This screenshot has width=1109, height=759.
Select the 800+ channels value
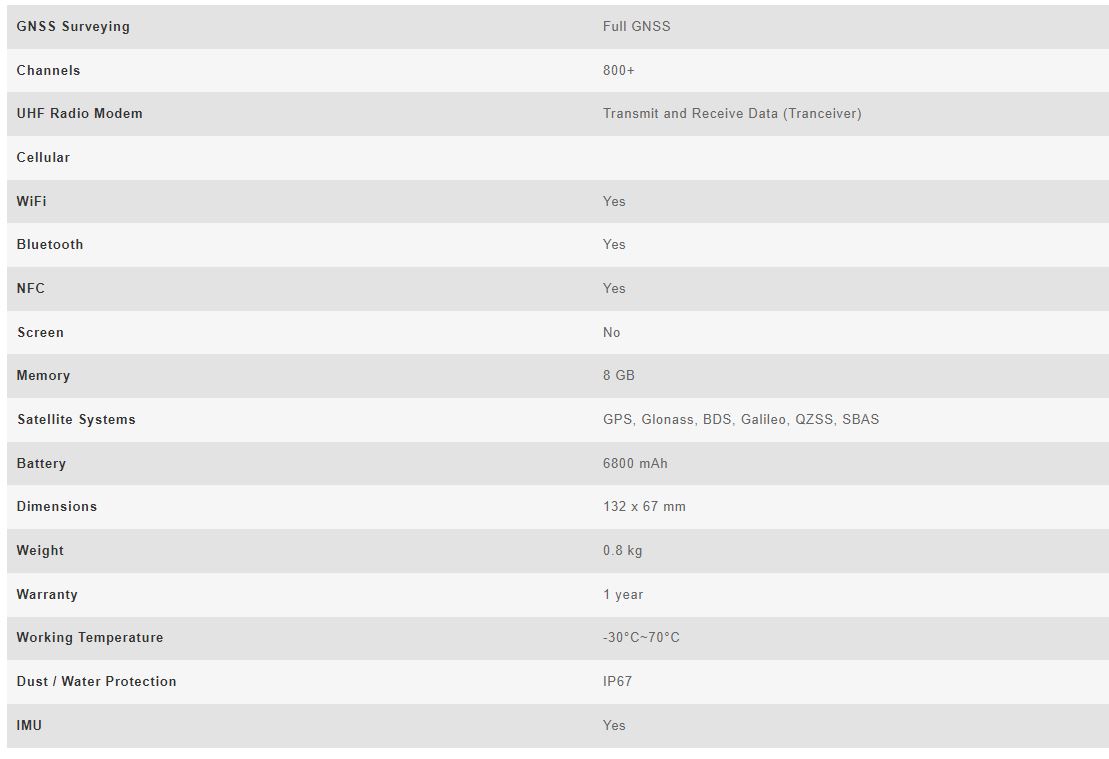[x=618, y=70]
